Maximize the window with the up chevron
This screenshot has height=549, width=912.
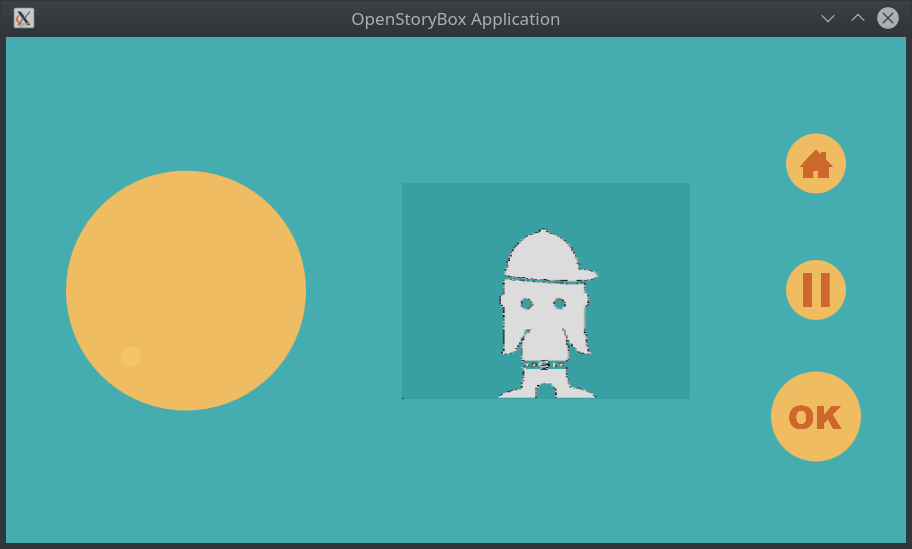[x=857, y=18]
